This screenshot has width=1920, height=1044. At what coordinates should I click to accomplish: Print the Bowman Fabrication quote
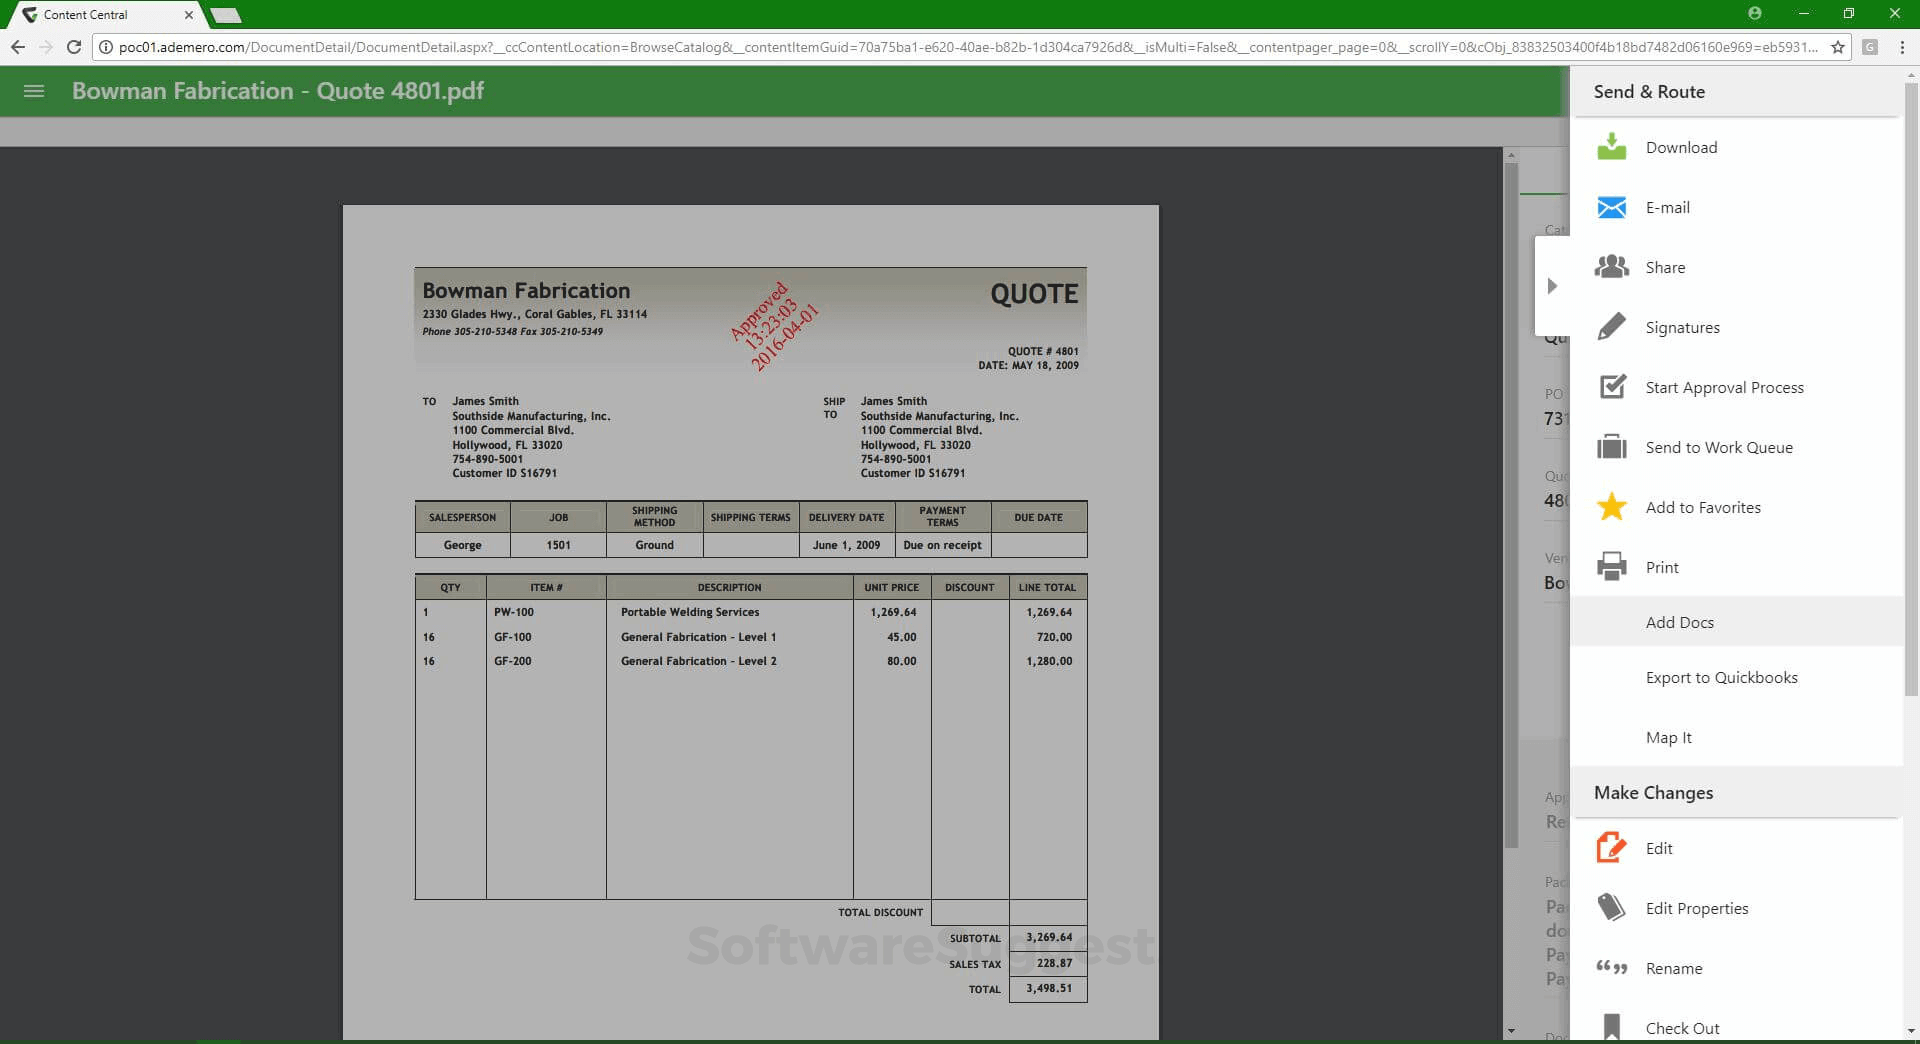(1612, 567)
